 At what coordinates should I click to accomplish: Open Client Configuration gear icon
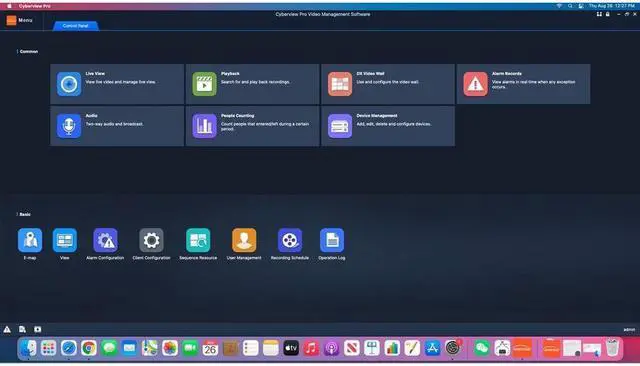[151, 240]
